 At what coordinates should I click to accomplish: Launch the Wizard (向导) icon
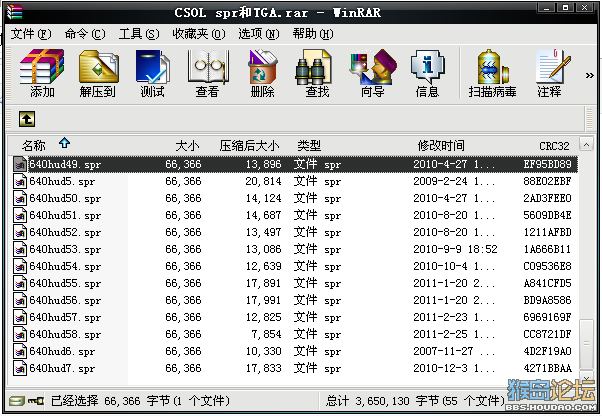[x=372, y=73]
